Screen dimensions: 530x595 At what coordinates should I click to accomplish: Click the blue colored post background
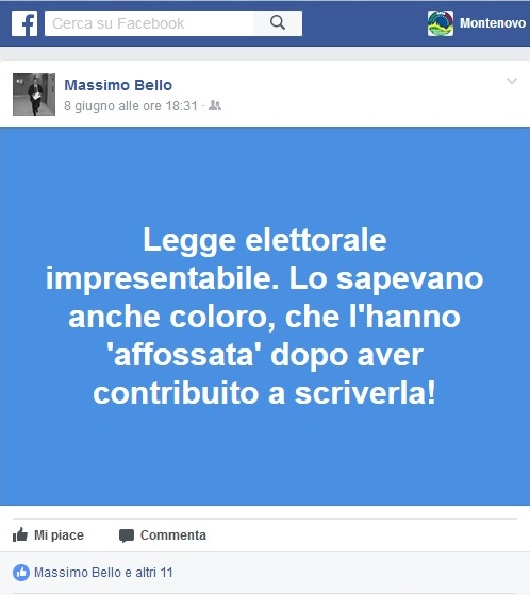click(265, 455)
